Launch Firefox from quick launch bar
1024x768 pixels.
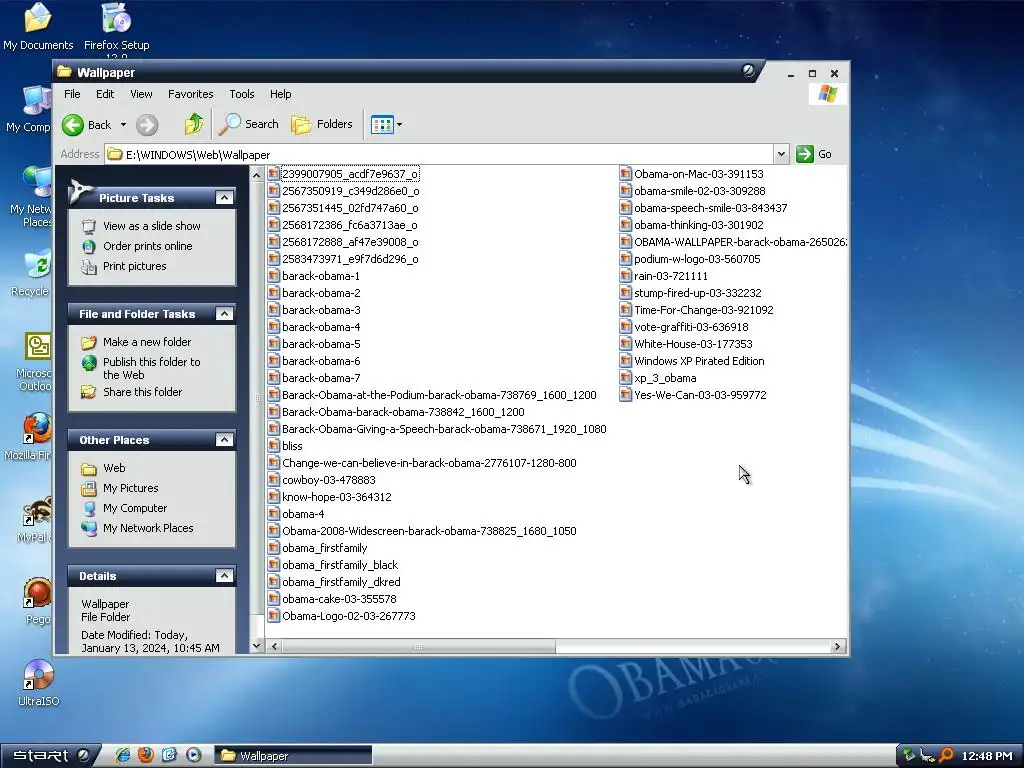coord(146,756)
